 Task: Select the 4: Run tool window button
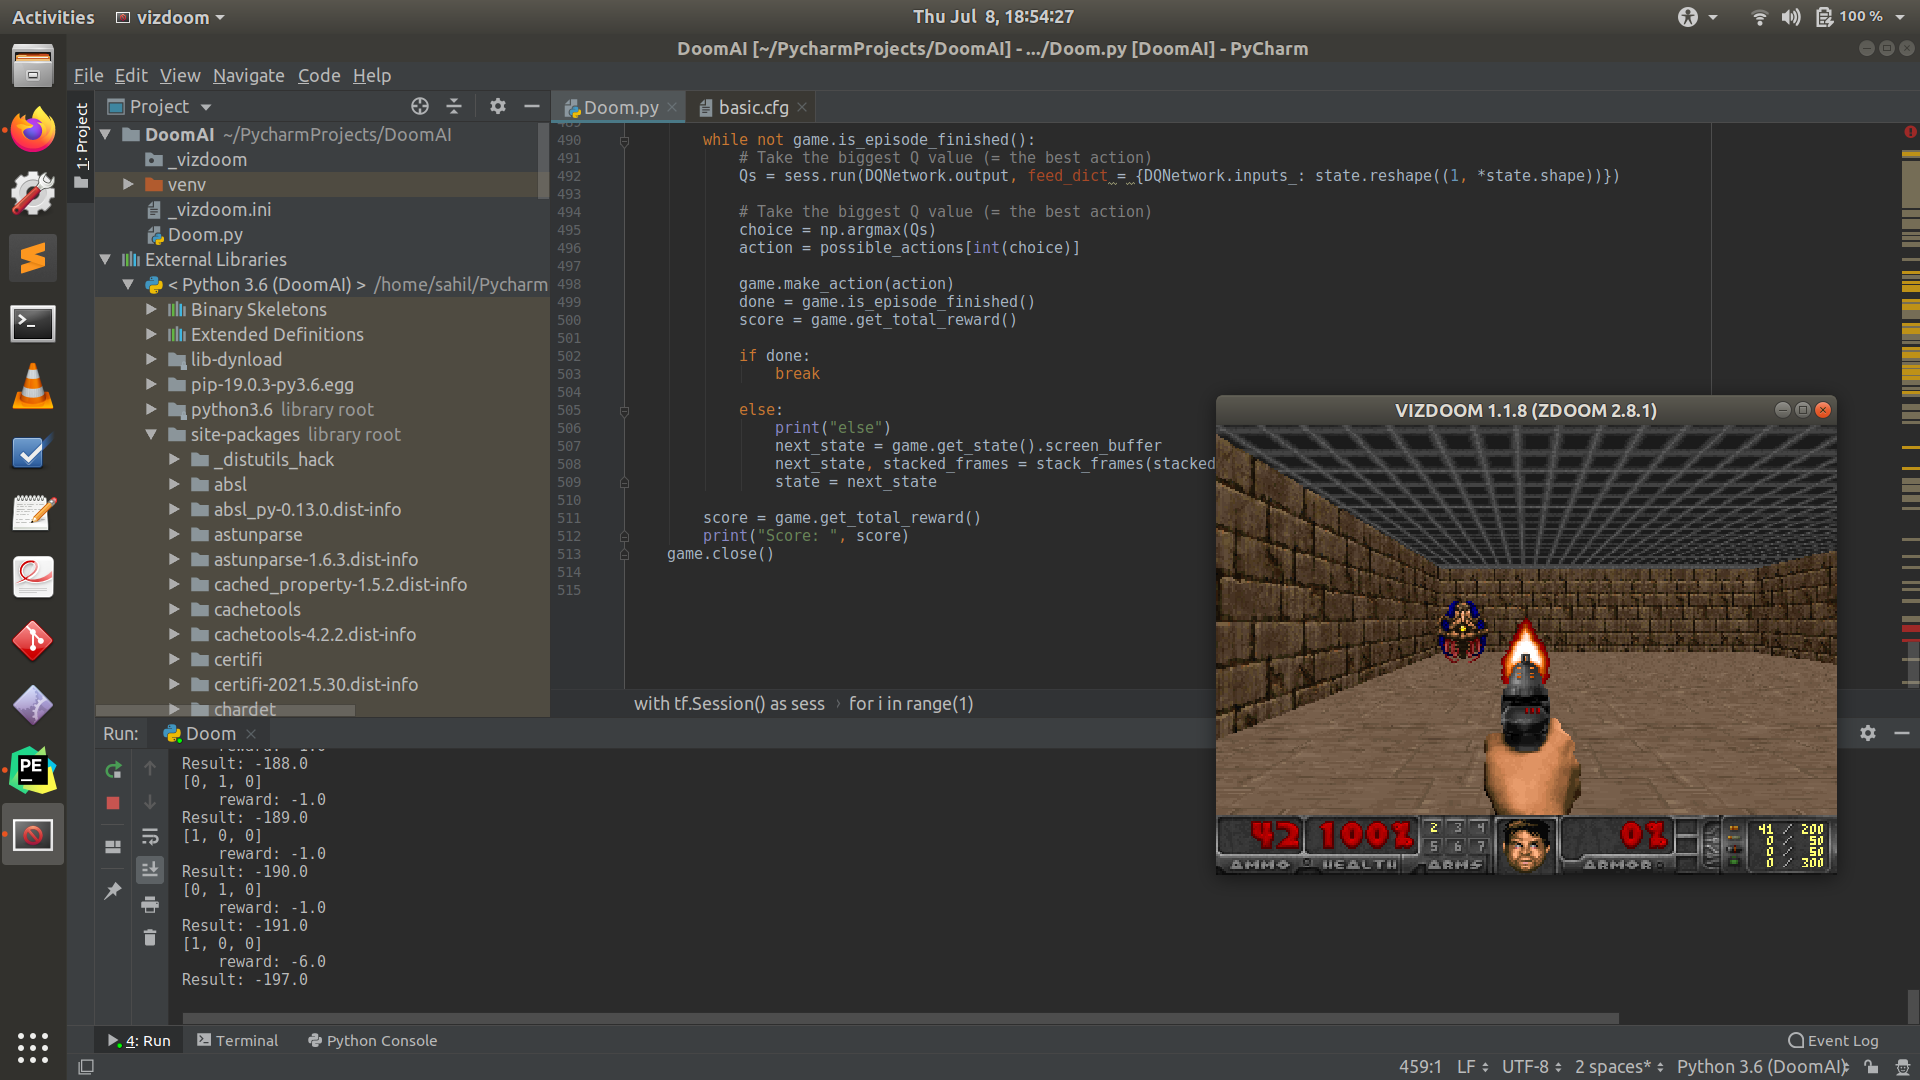[138, 1040]
